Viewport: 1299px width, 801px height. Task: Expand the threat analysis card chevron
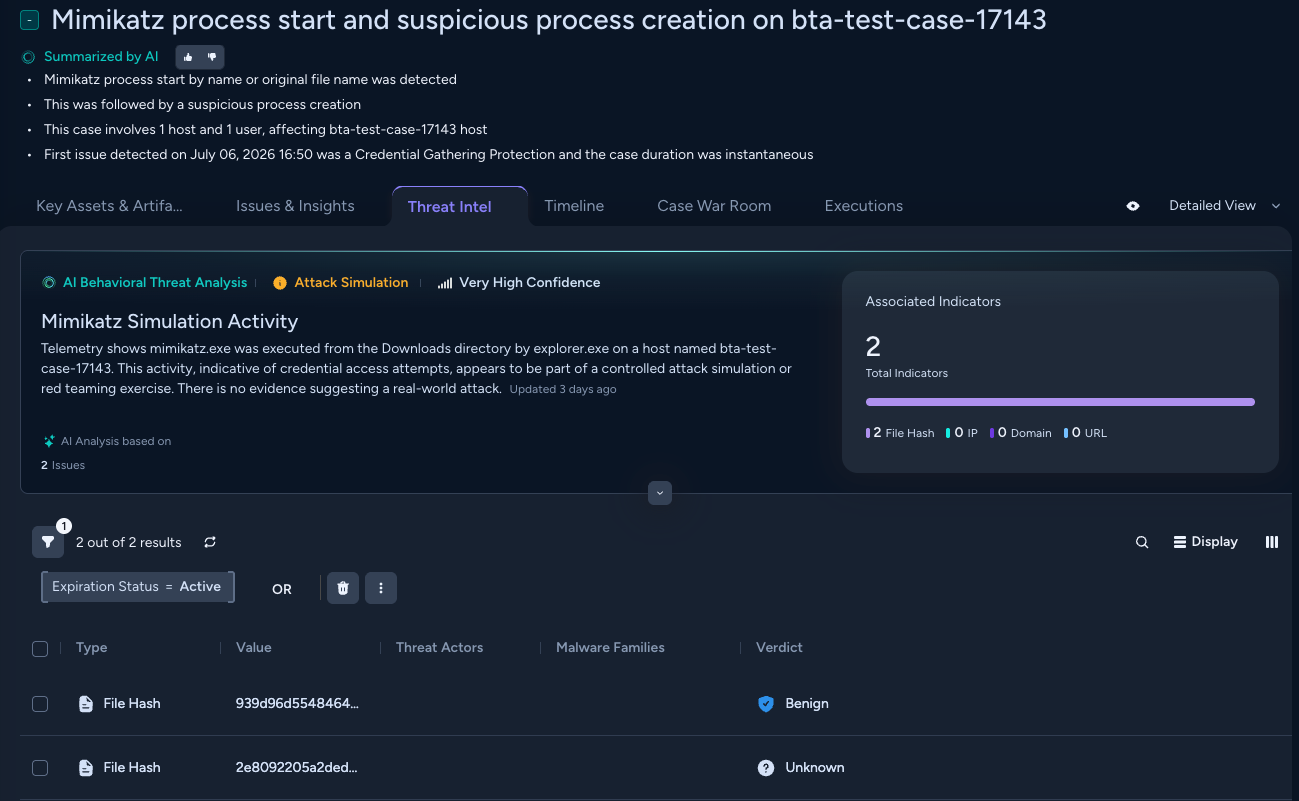(x=660, y=493)
